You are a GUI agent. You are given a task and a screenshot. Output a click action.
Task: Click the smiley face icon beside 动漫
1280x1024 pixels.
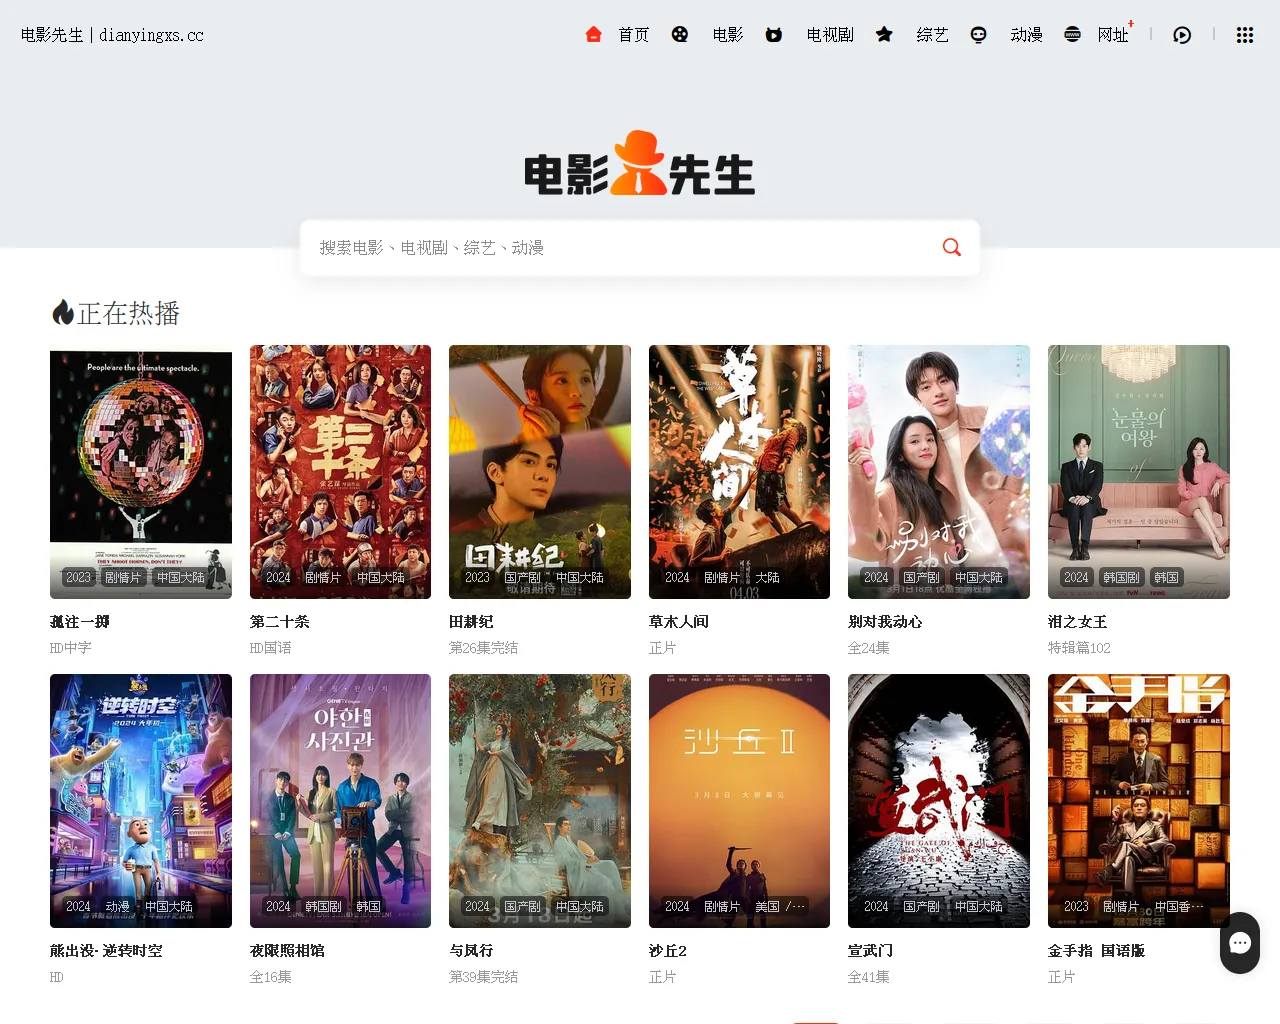(x=978, y=35)
